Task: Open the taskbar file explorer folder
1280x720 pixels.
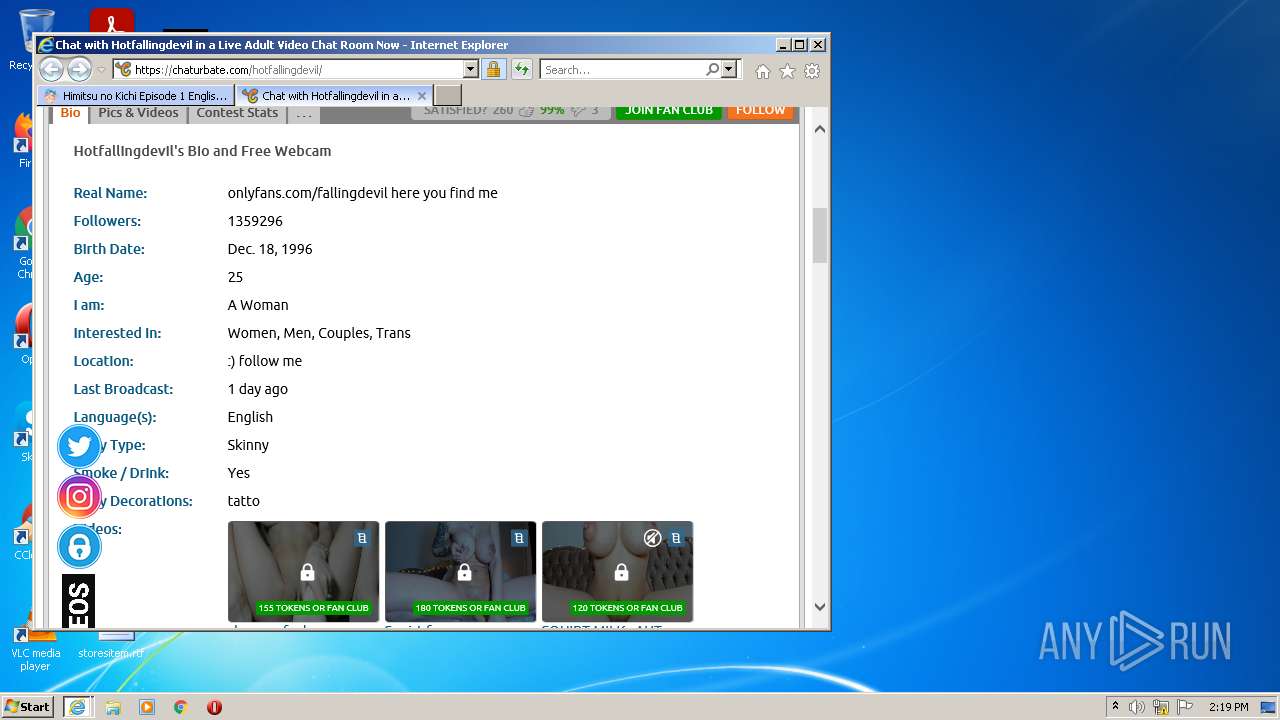Action: click(113, 707)
